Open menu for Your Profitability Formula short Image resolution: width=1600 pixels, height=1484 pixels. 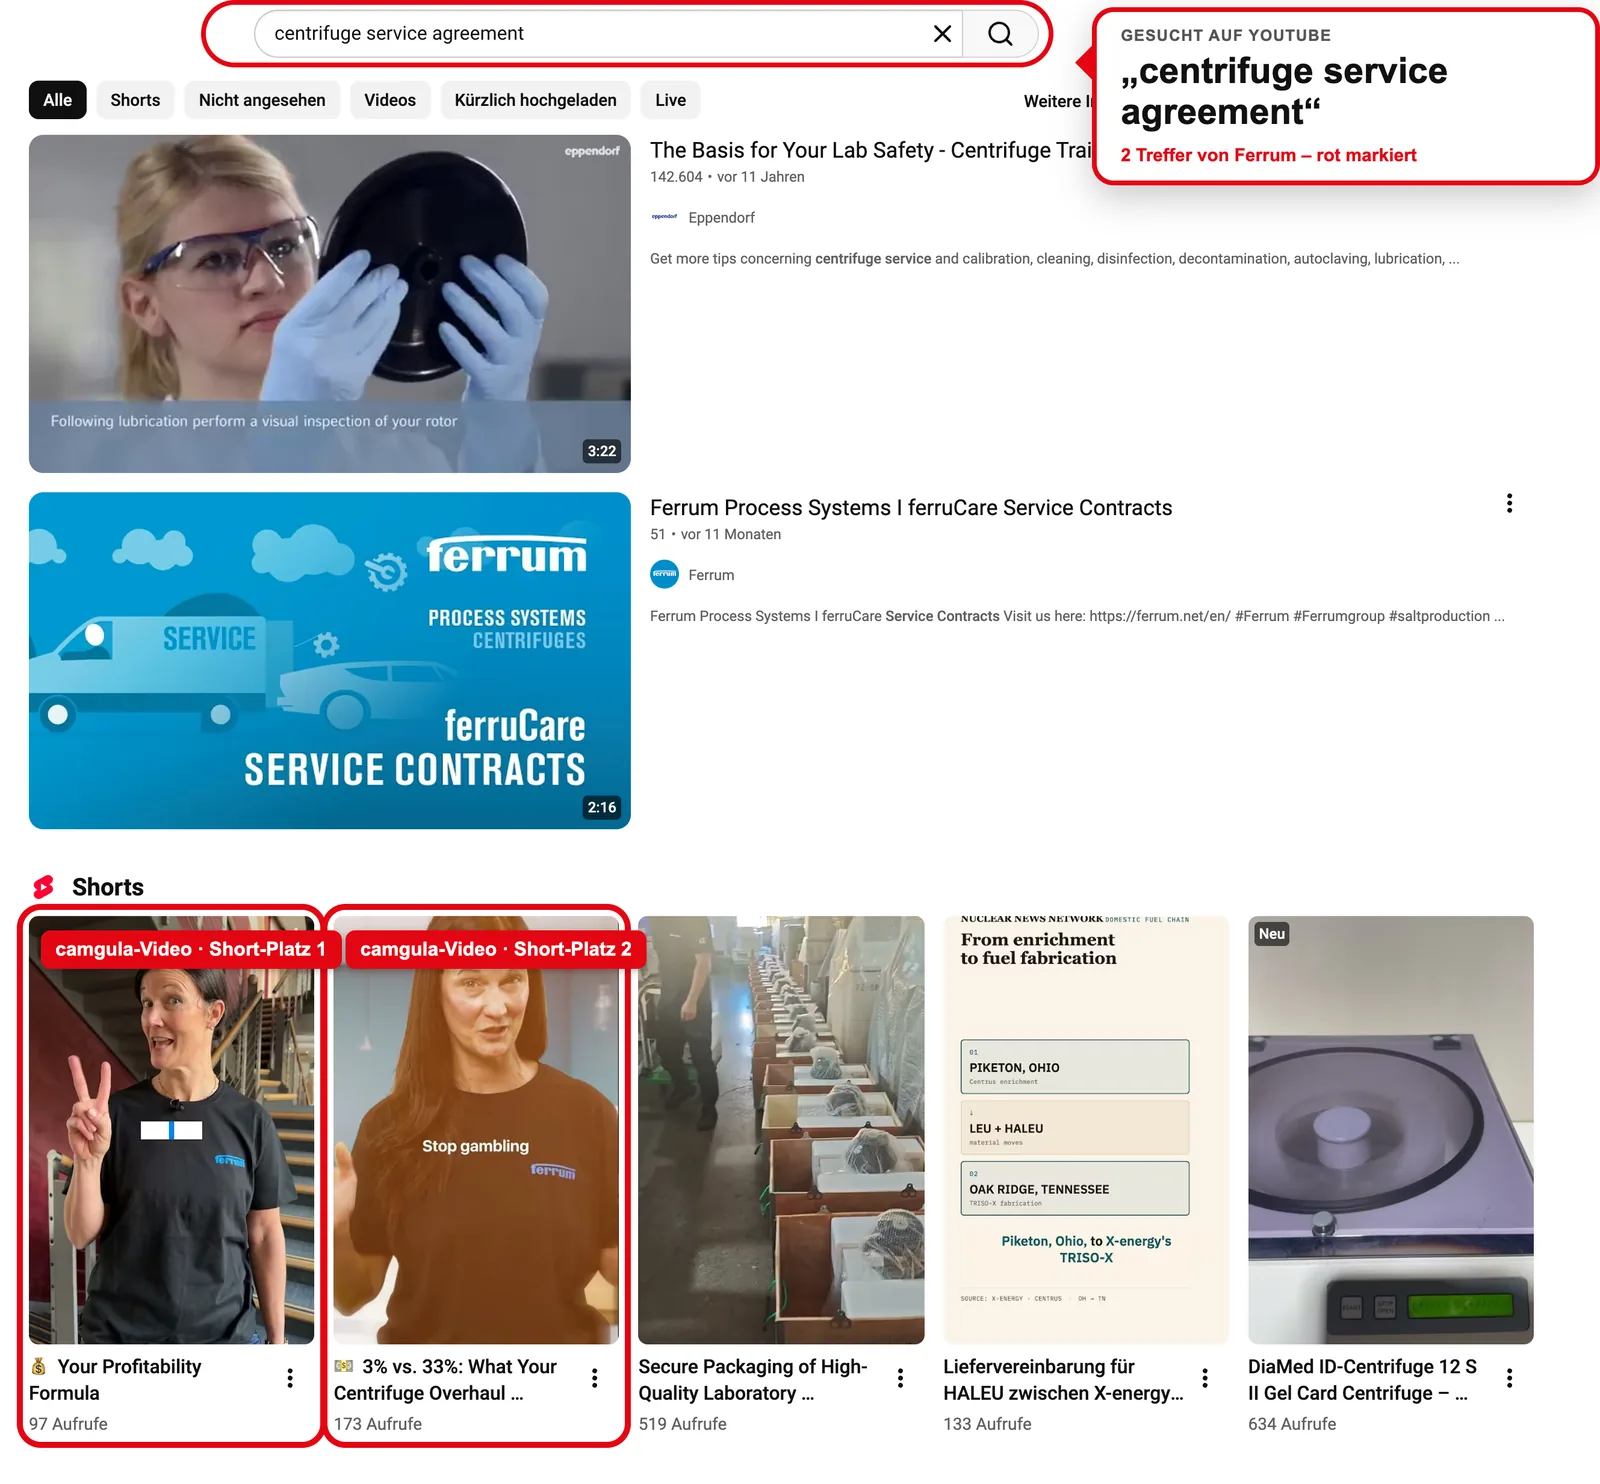(x=290, y=1378)
